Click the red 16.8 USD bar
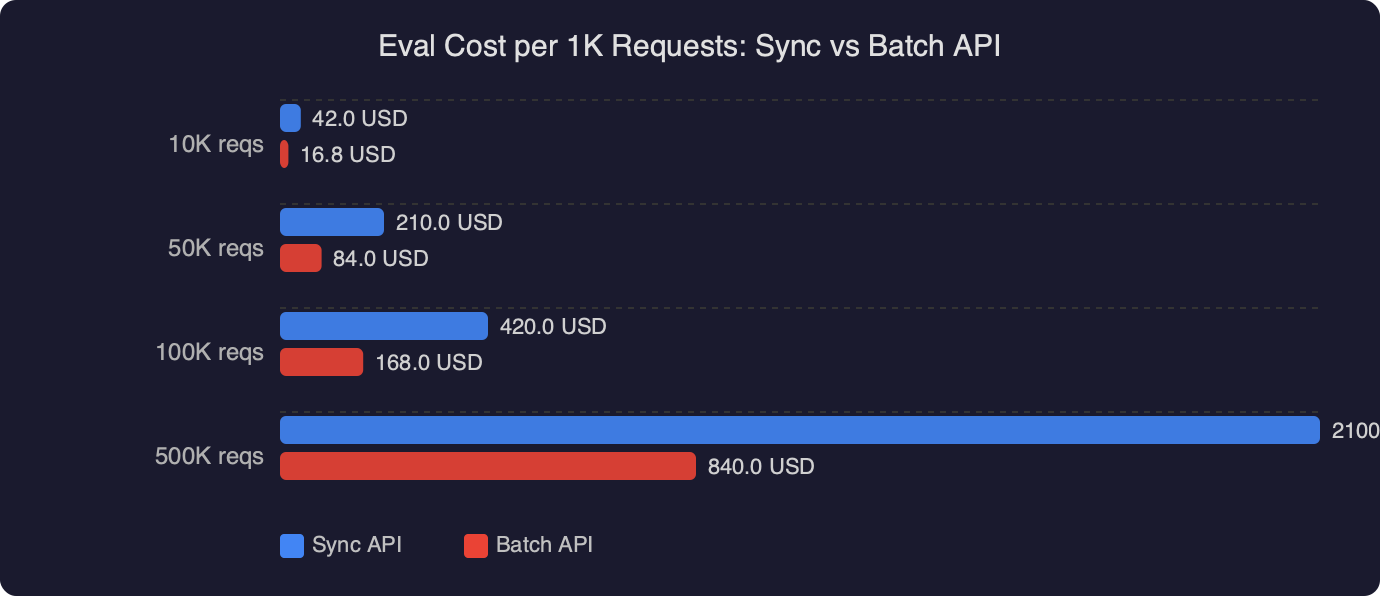Image resolution: width=1380 pixels, height=596 pixels. 285,154
